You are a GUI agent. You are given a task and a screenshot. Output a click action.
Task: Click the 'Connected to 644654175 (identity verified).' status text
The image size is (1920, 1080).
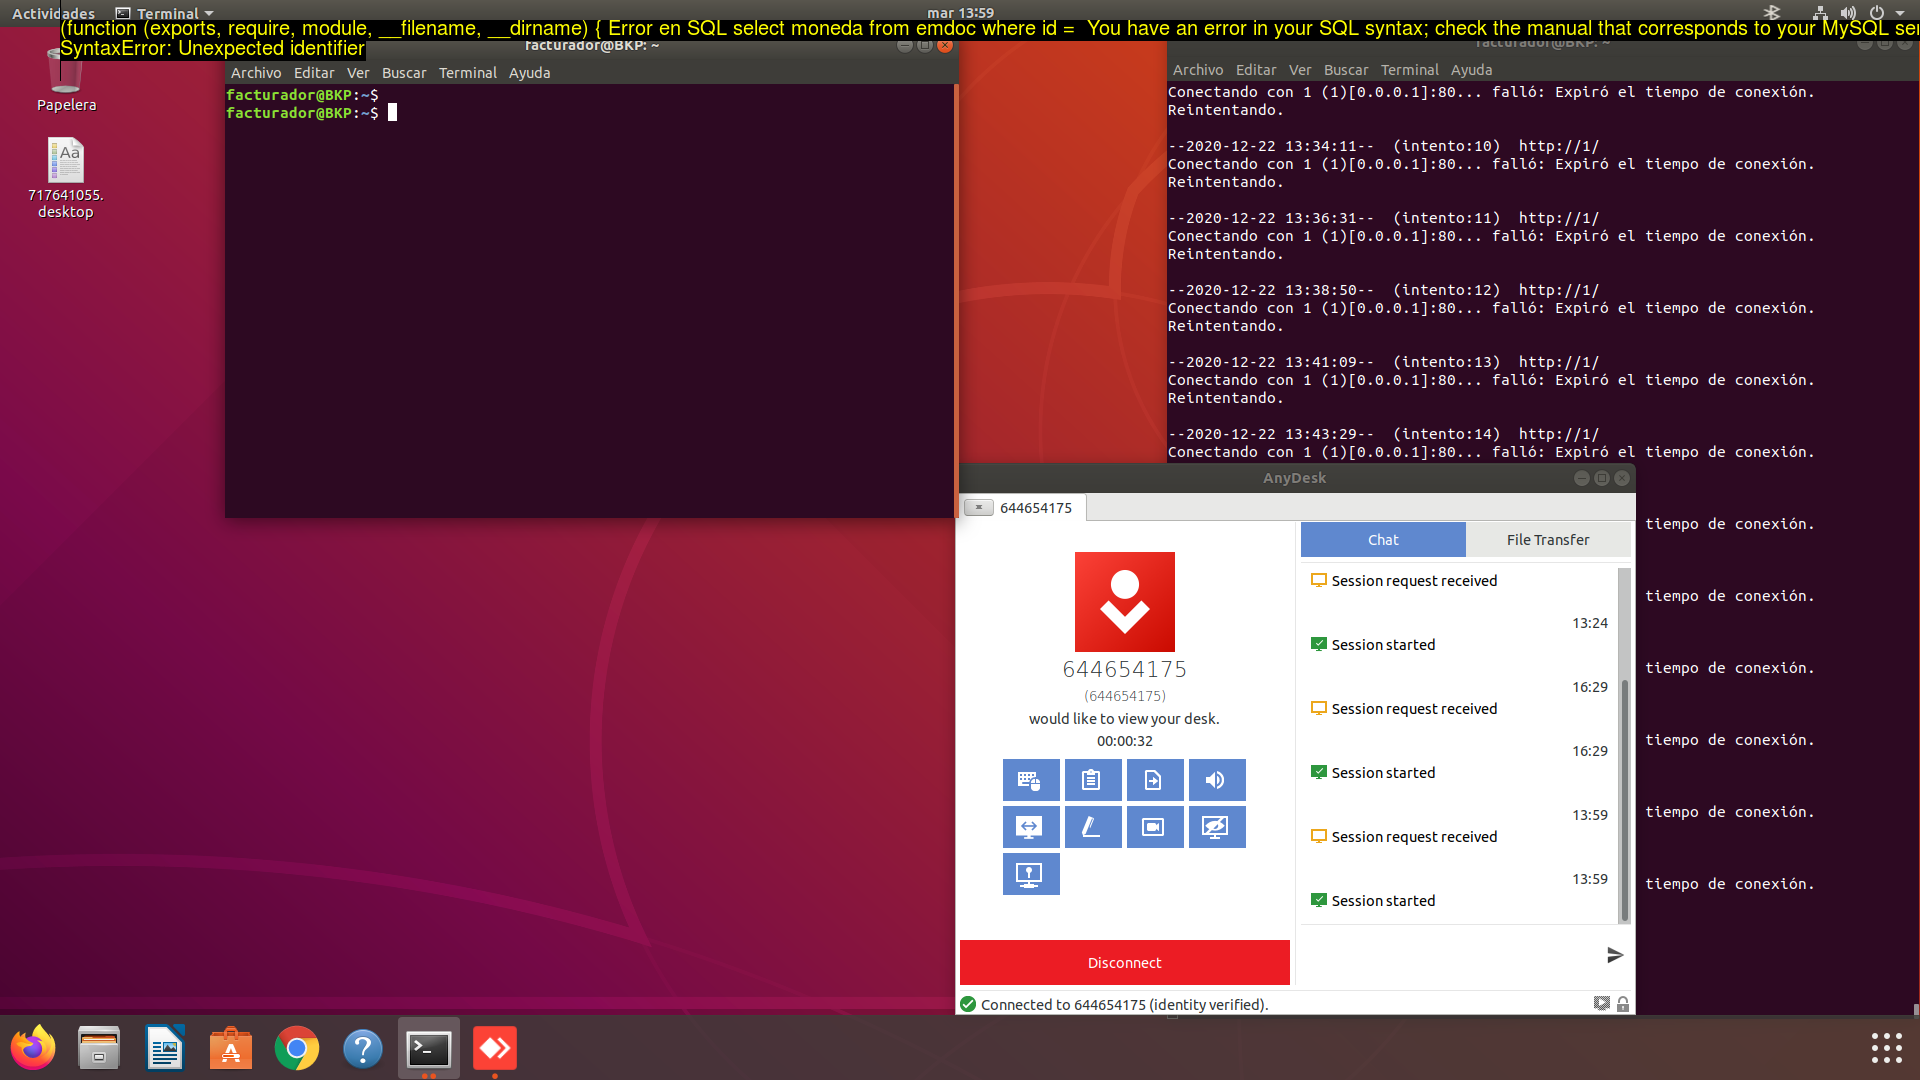(x=1124, y=1004)
